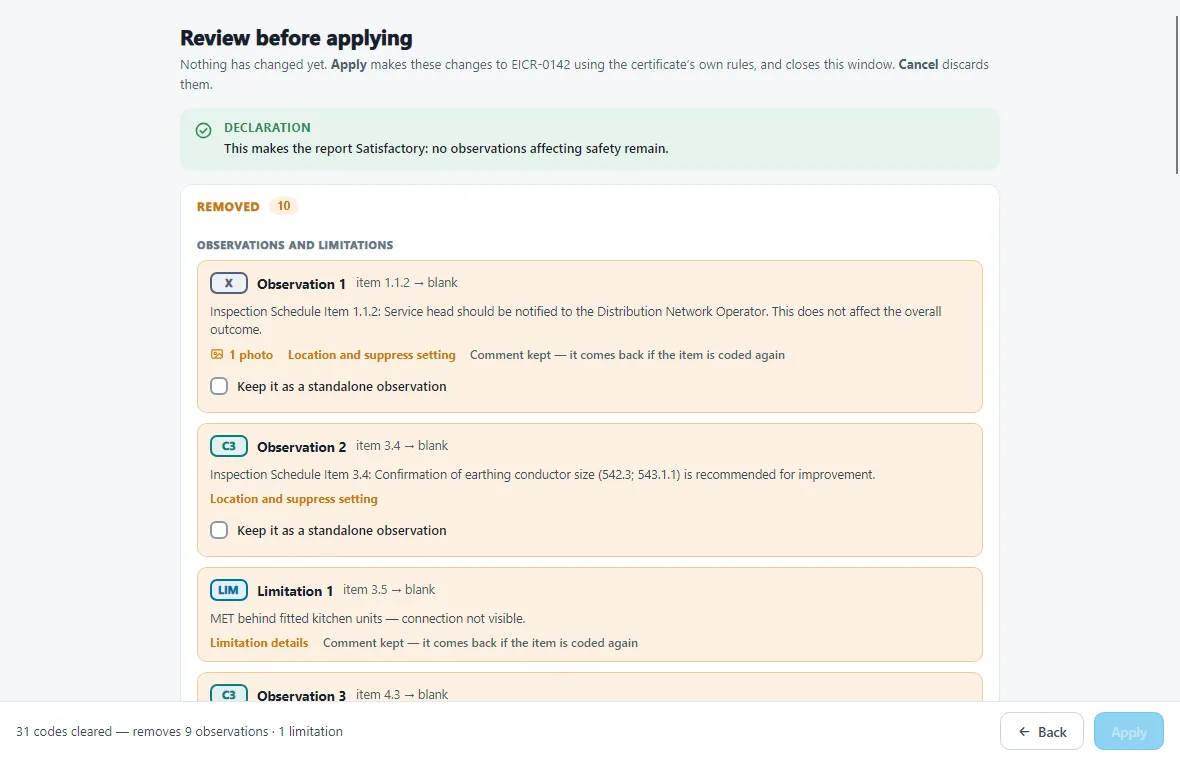Click Observation 2 earthing conductor description
The height and width of the screenshot is (760, 1180).
coord(543,474)
